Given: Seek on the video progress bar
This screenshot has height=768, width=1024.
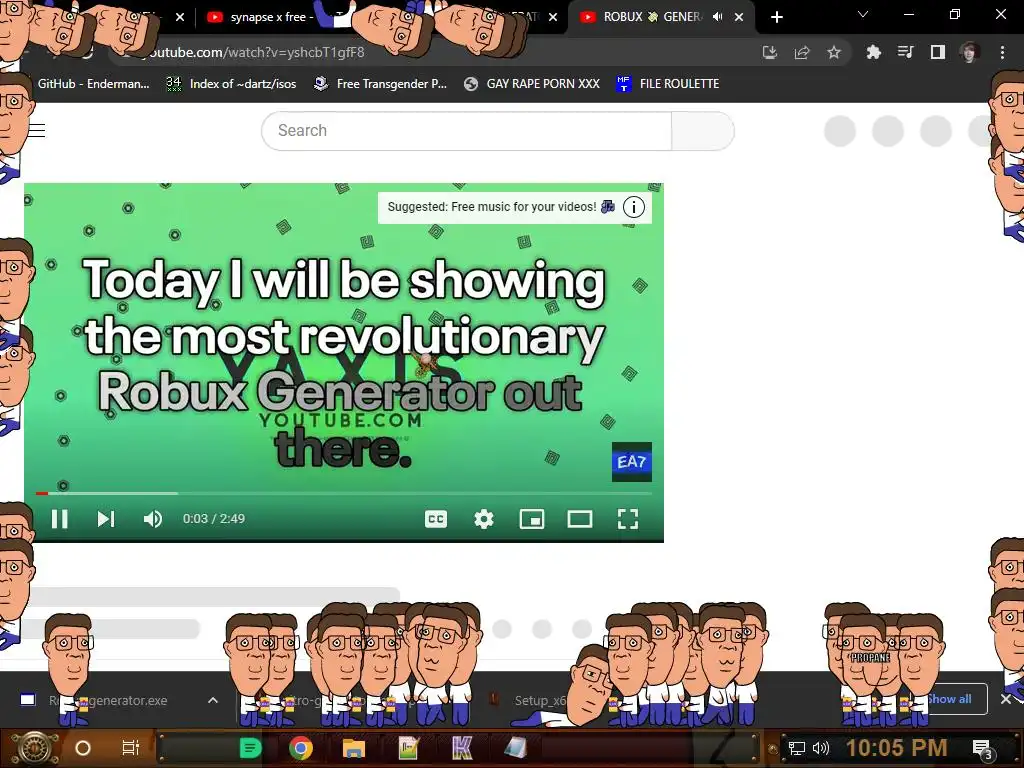Looking at the screenshot, I should click(344, 493).
